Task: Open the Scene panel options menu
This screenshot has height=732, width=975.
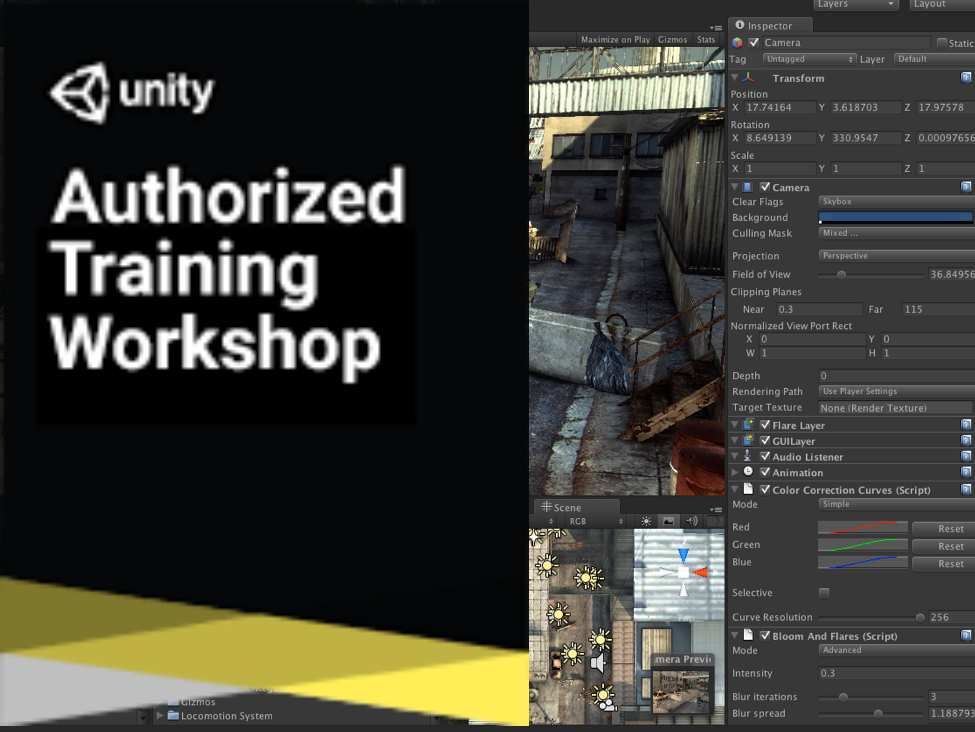Action: pos(715,509)
